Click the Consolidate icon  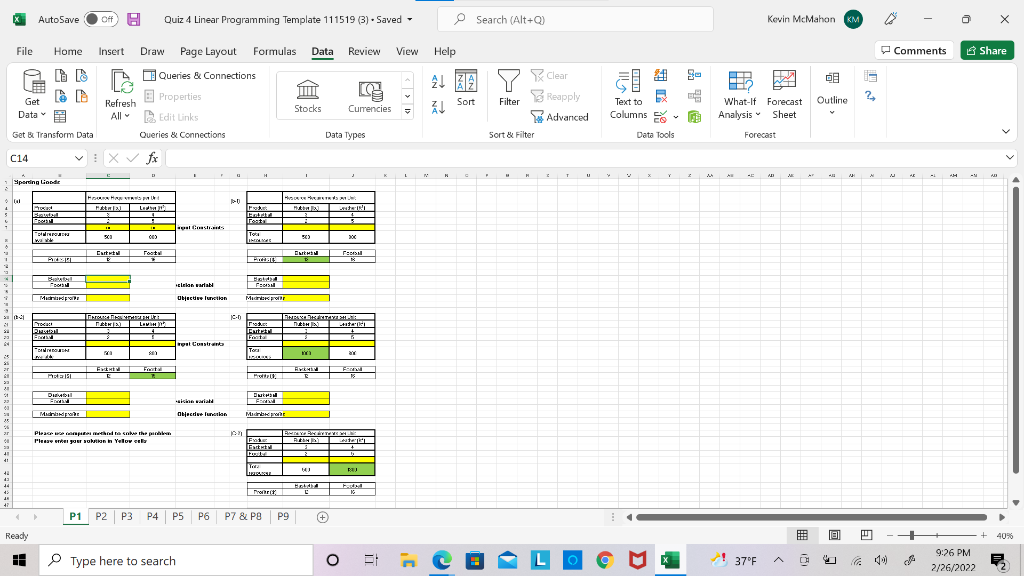(694, 76)
